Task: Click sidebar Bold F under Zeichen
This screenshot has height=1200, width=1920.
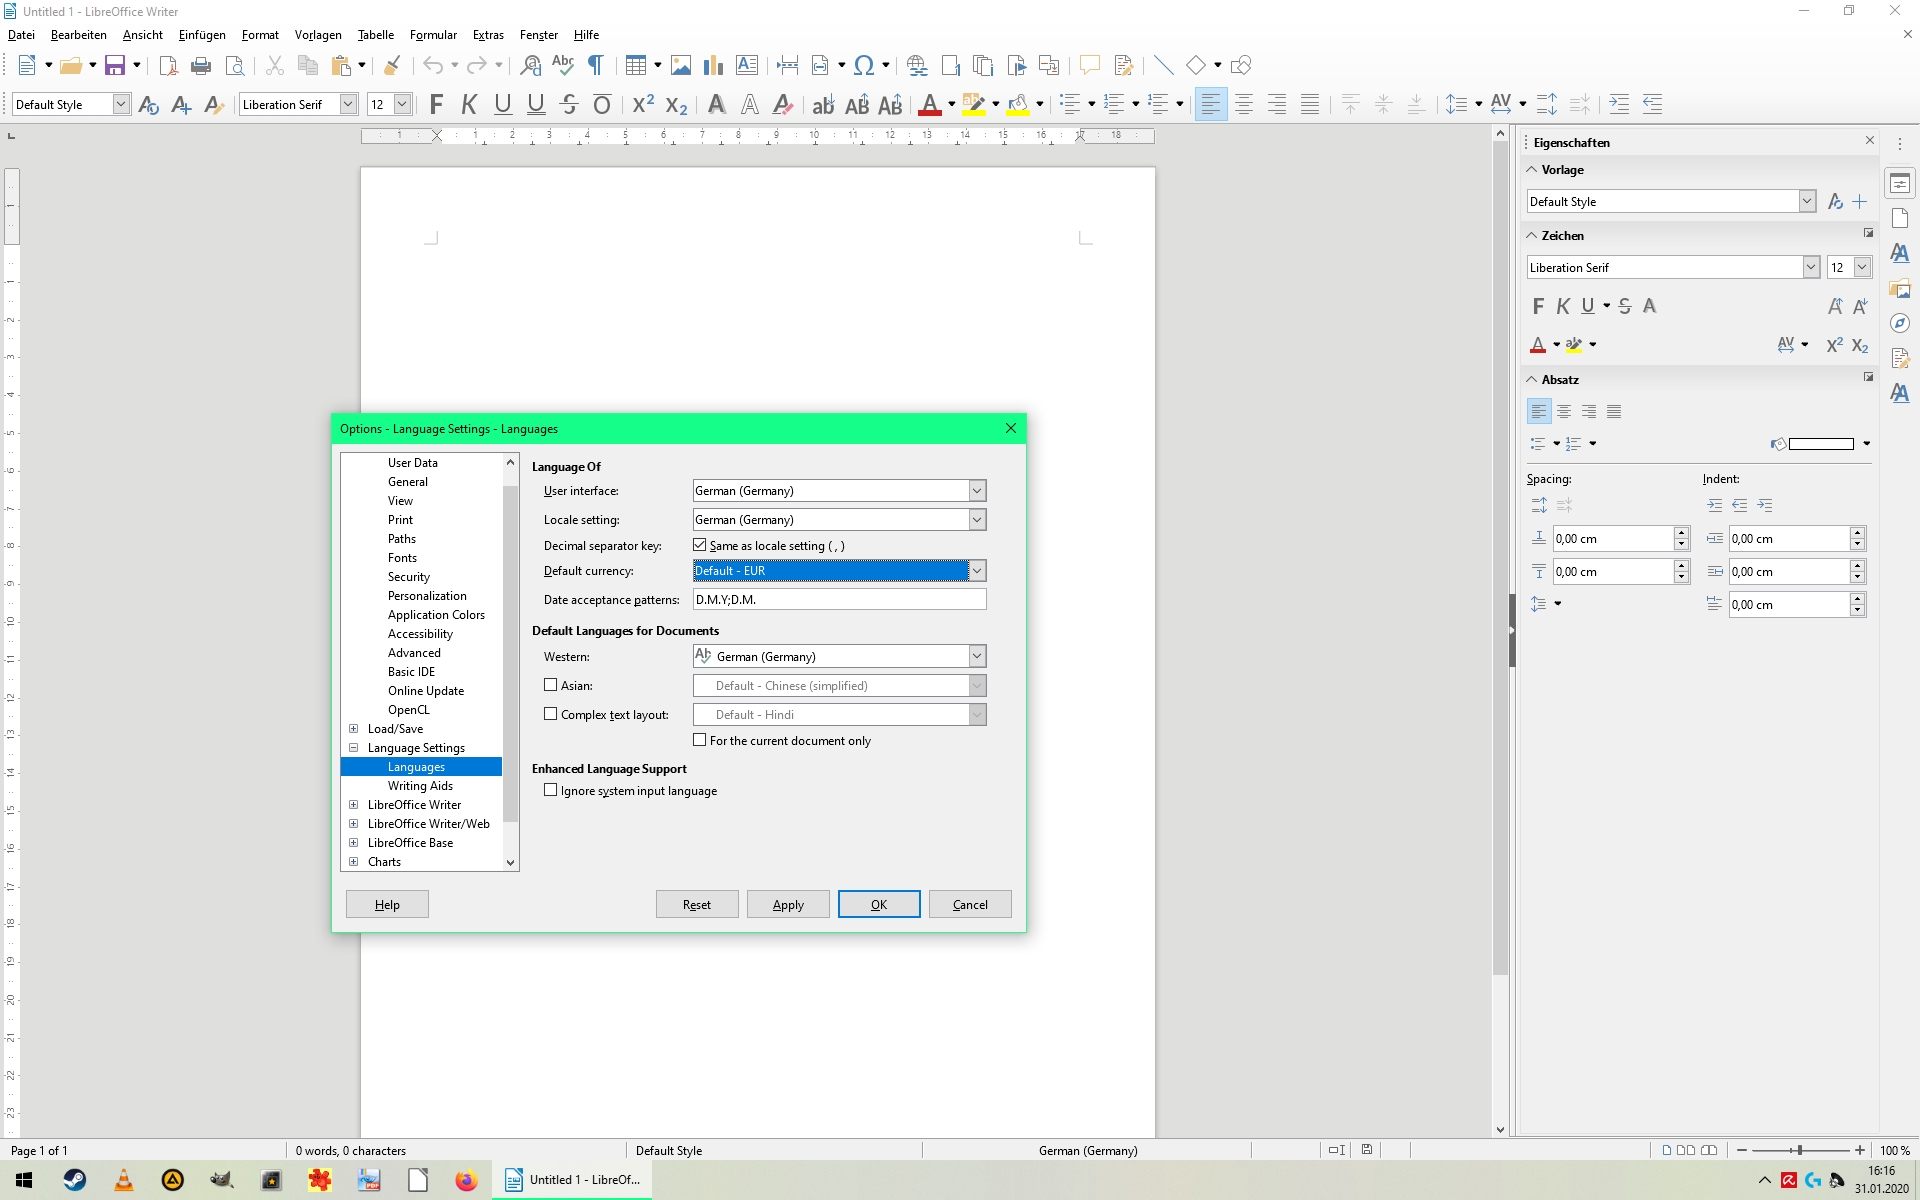Action: click(1538, 306)
